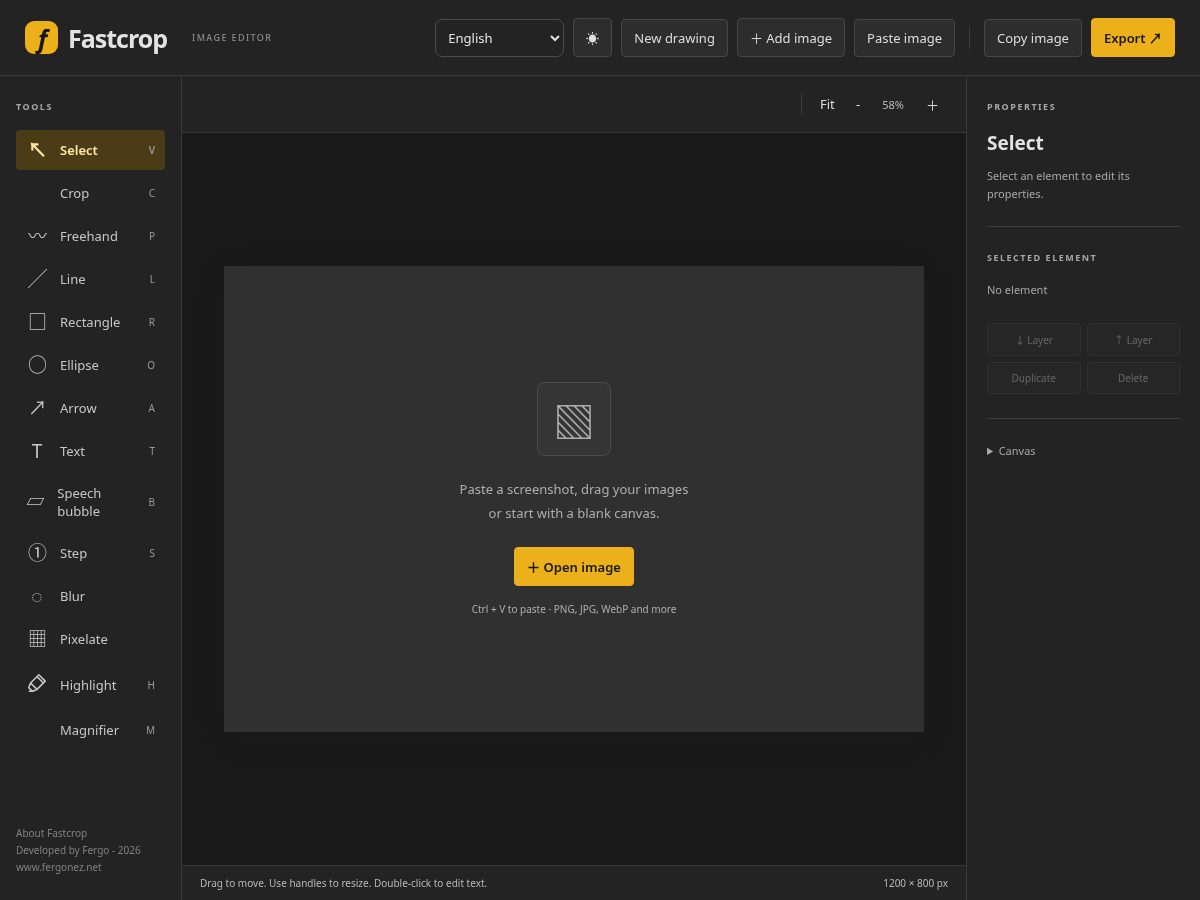This screenshot has width=1200, height=900.
Task: Click the Export button
Action: 1133,38
